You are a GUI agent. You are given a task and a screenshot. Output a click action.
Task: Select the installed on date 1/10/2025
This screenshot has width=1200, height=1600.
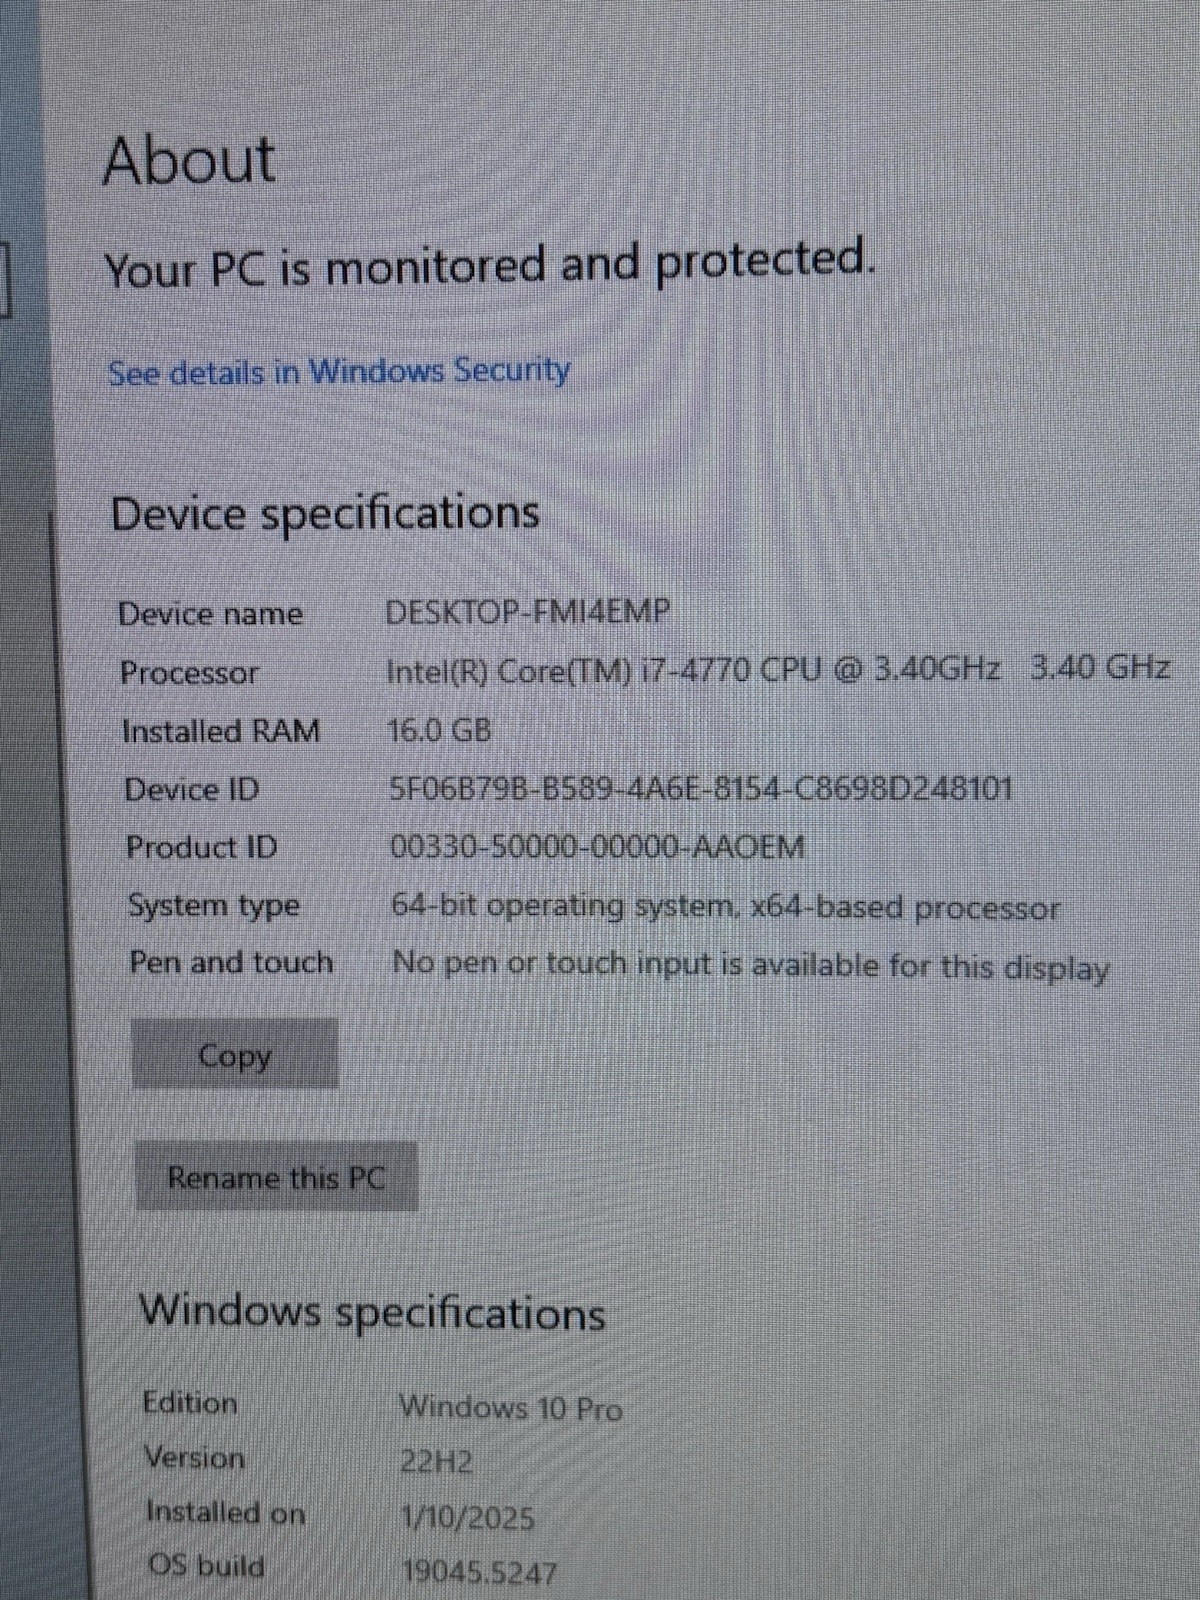click(x=468, y=1519)
